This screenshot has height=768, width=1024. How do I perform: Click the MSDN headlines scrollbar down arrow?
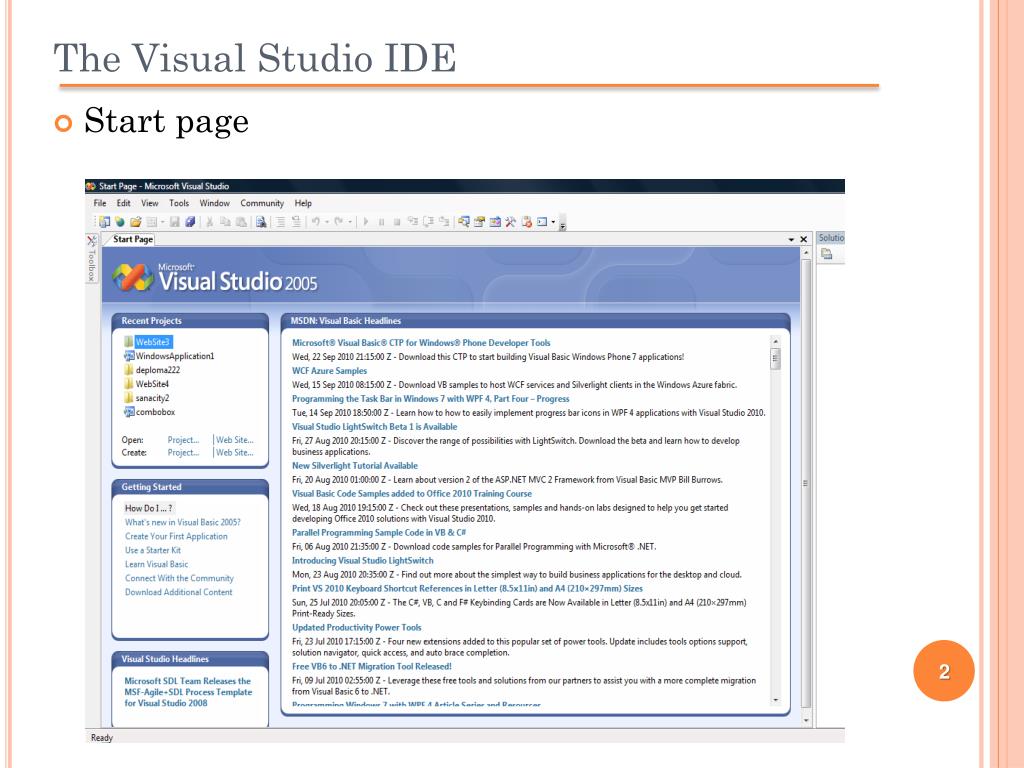point(775,699)
